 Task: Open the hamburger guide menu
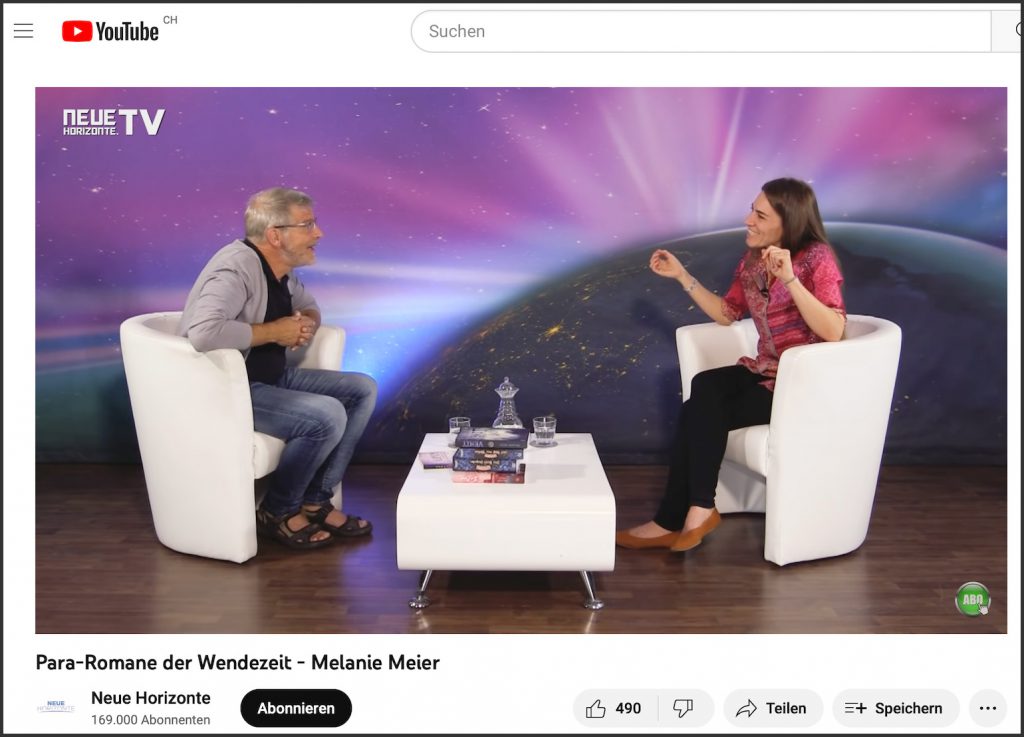[24, 31]
